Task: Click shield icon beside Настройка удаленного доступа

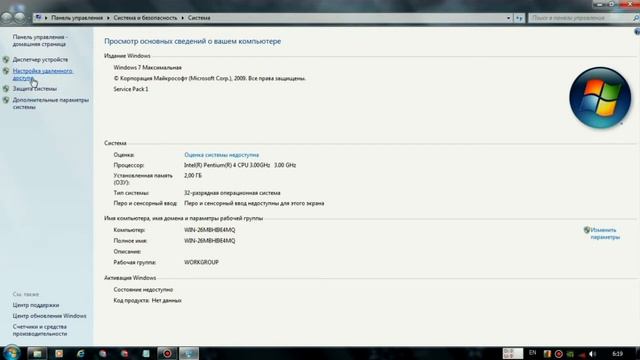Action: pyautogui.click(x=6, y=71)
